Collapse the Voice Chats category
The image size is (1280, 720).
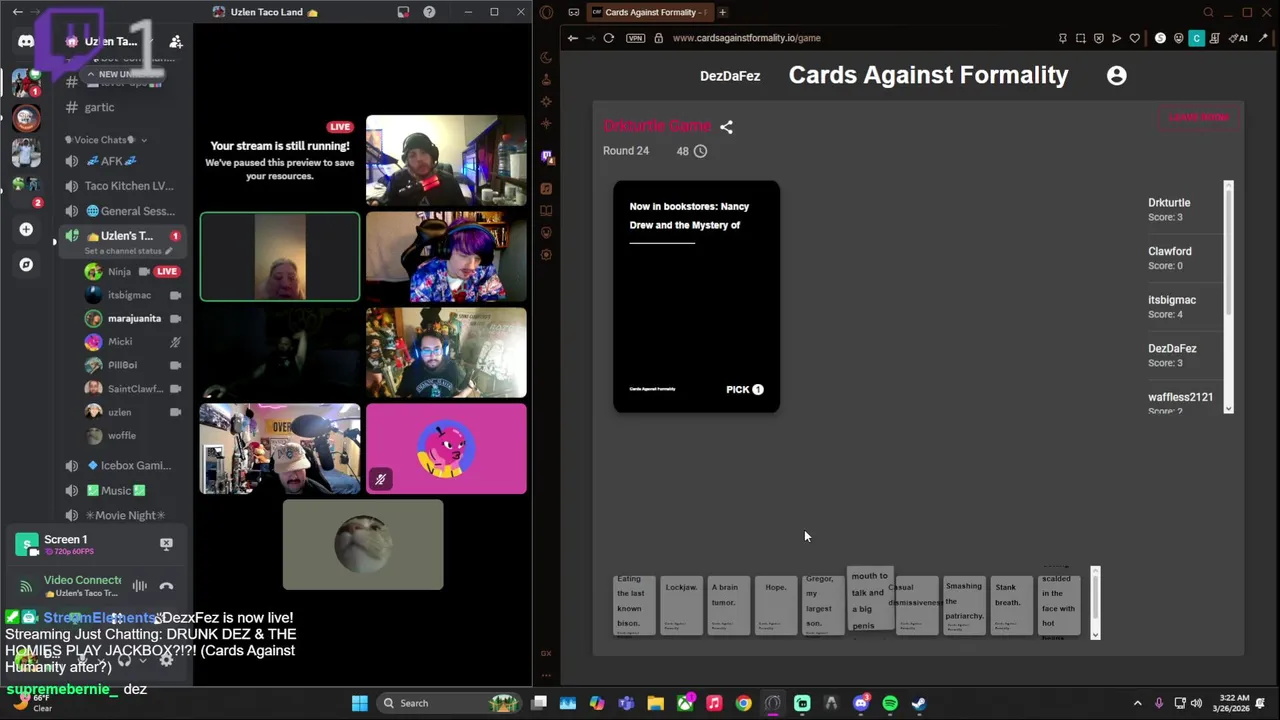(106, 140)
